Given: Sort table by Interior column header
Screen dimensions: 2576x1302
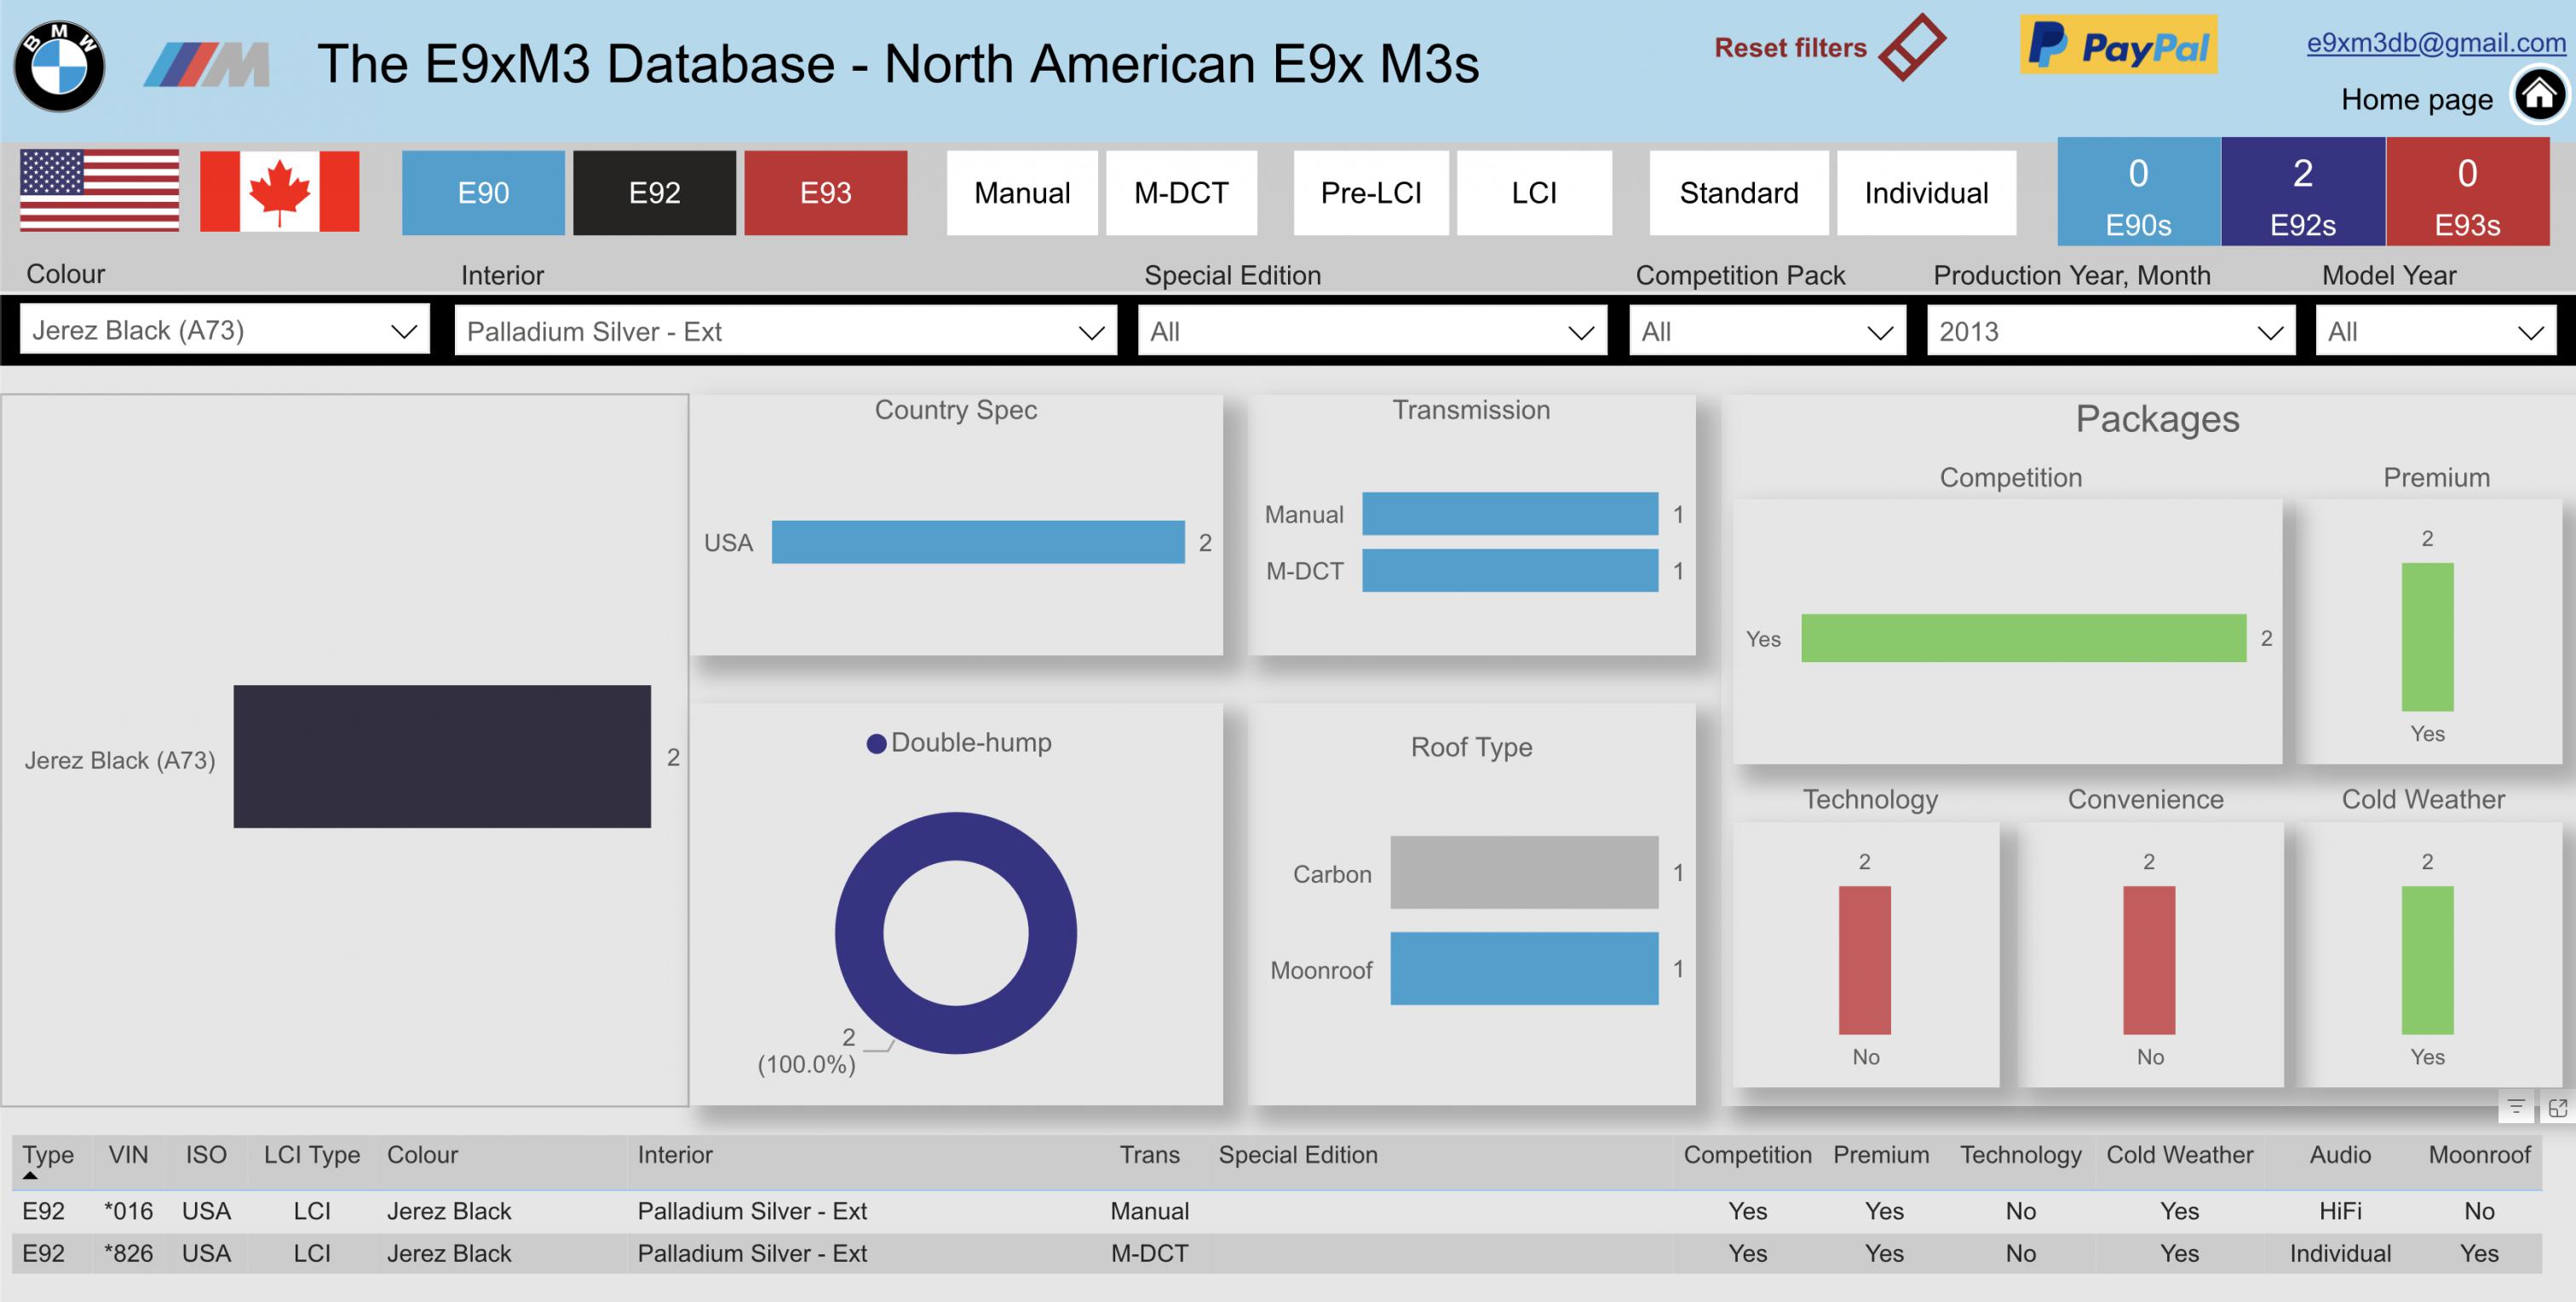Looking at the screenshot, I should (x=675, y=1155).
